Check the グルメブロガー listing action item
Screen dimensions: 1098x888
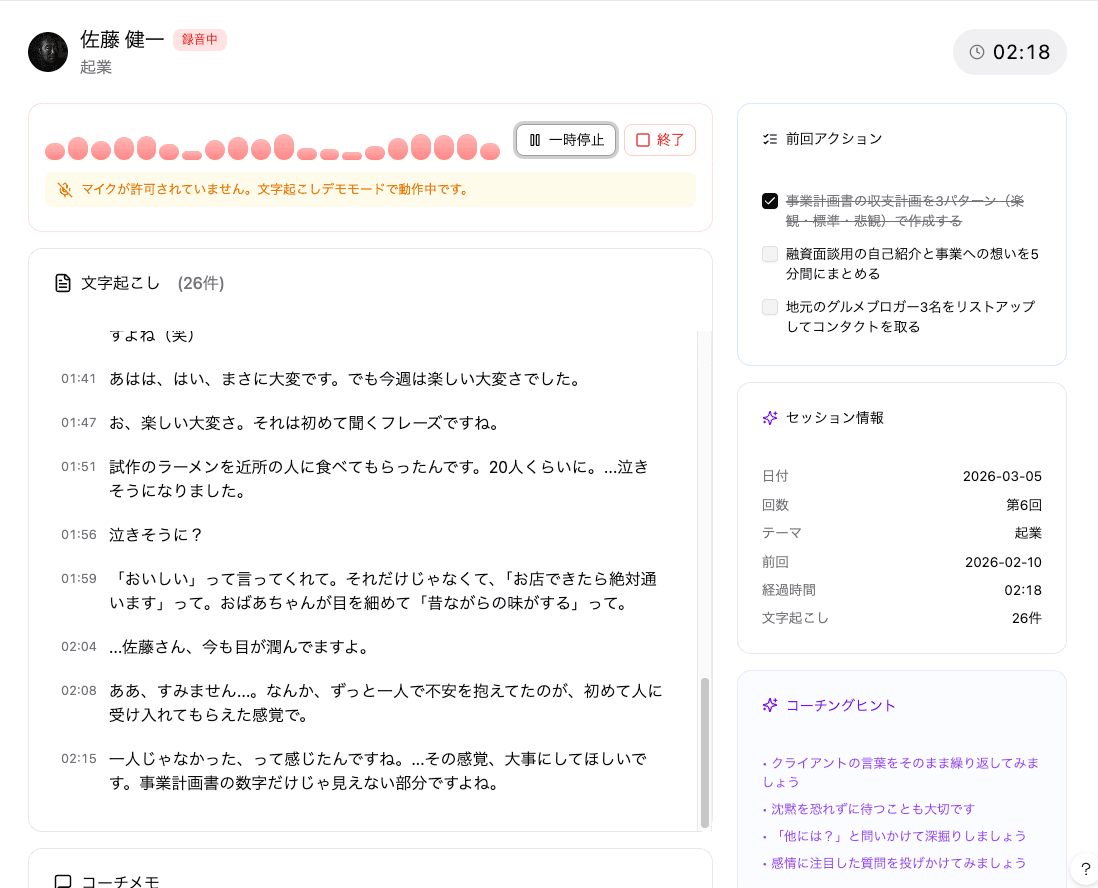[770, 308]
